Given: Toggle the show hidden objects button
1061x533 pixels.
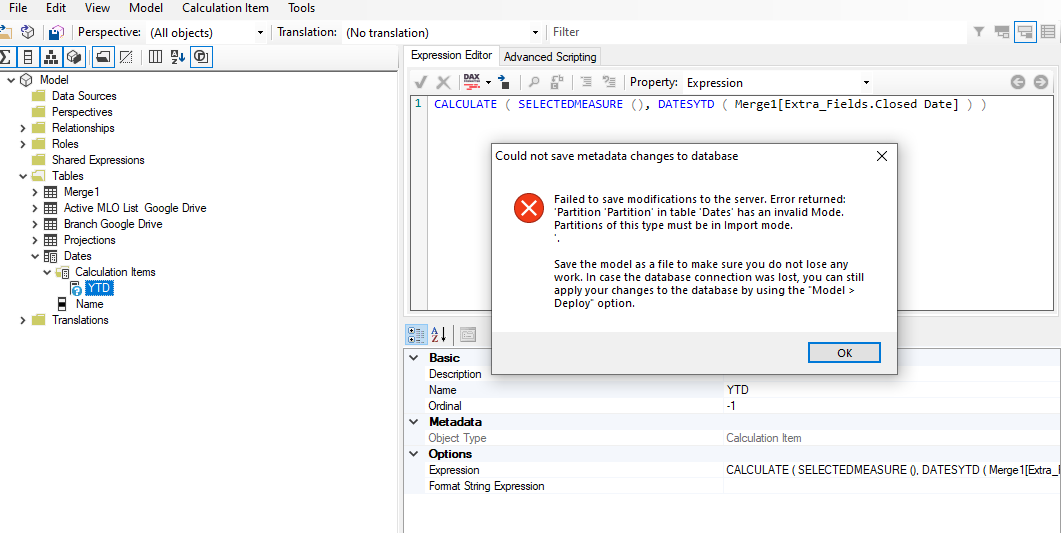Looking at the screenshot, I should point(125,57).
